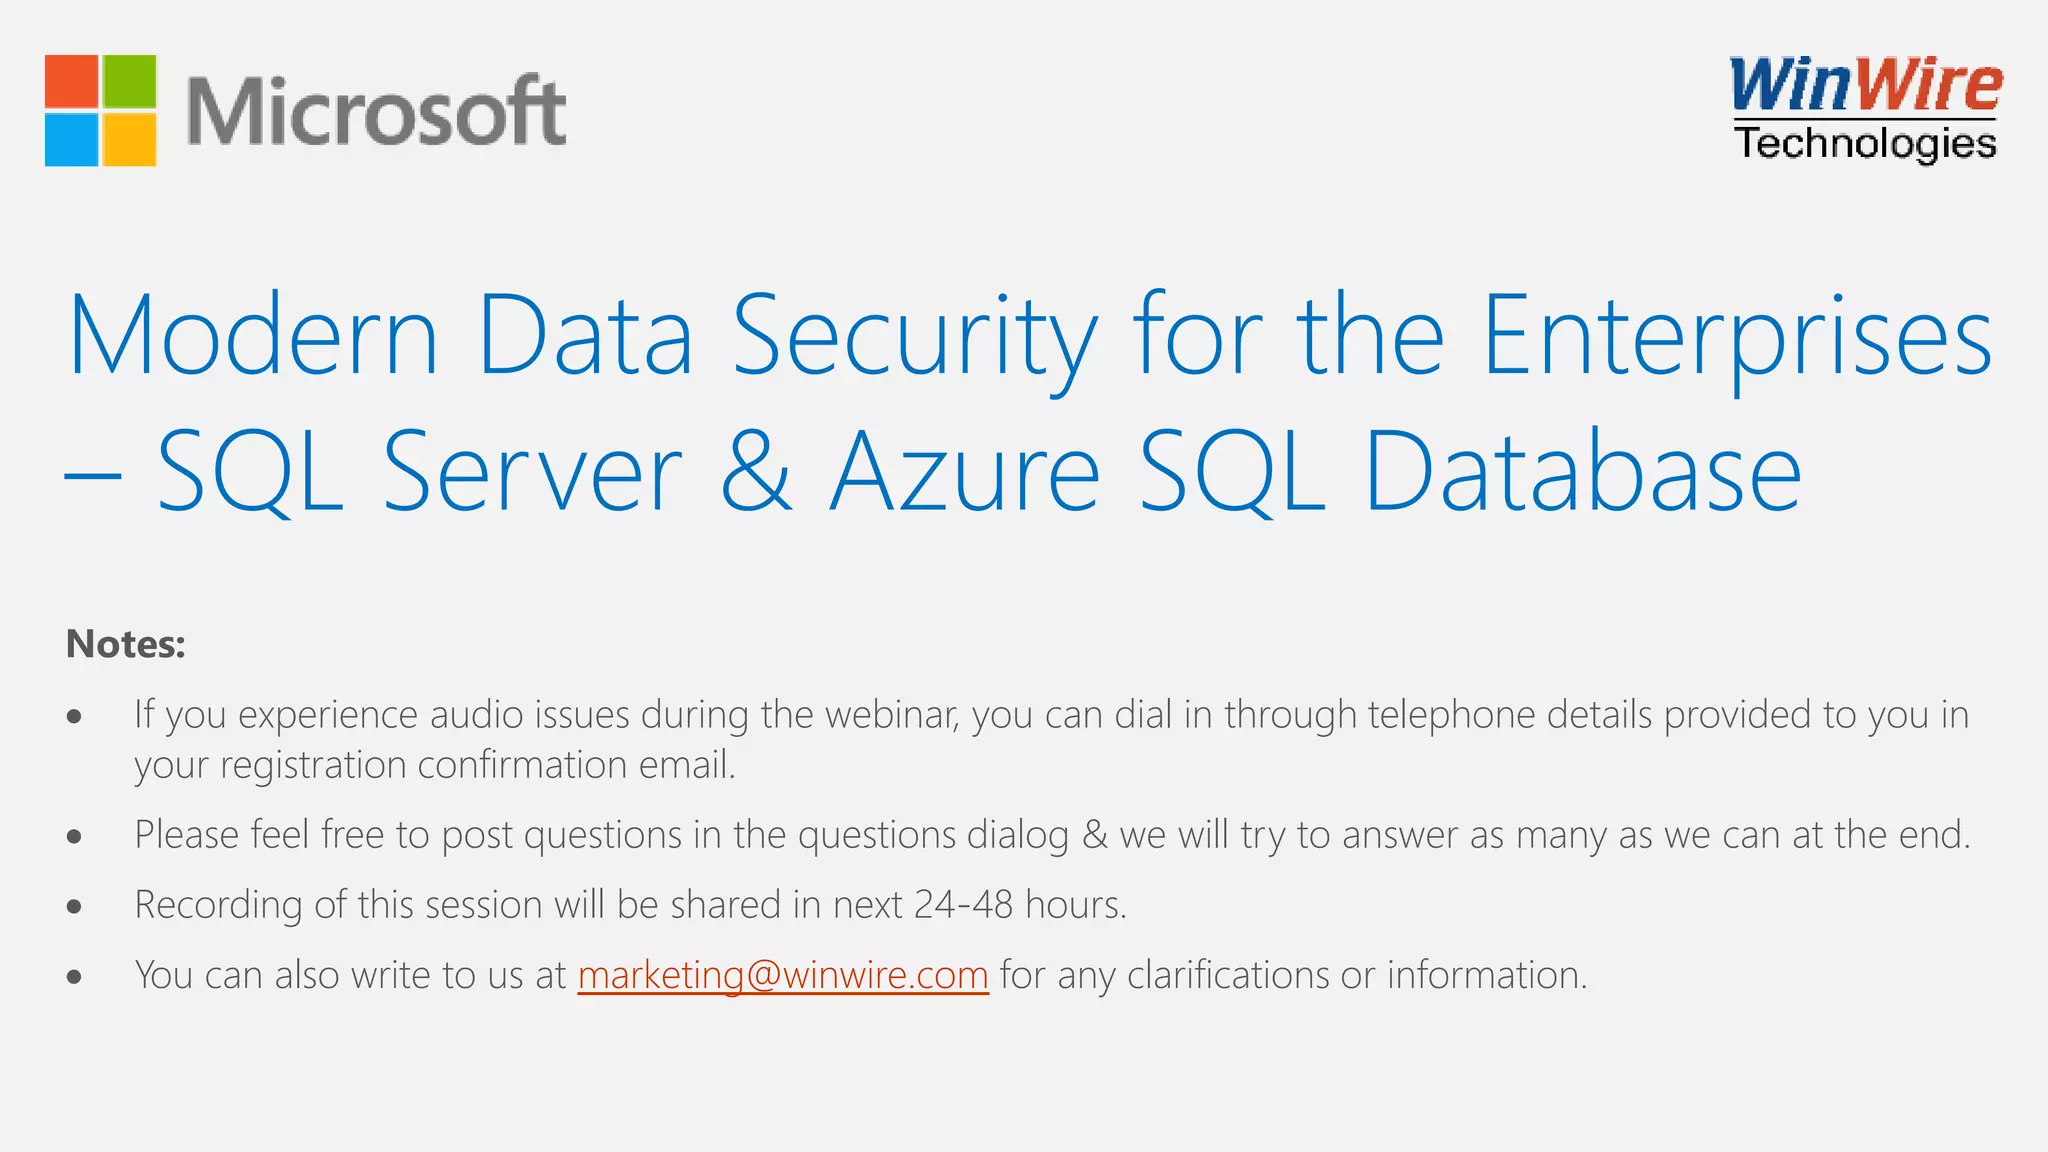
Task: Click the blue square in the Microsoft logo
Action: (x=72, y=139)
